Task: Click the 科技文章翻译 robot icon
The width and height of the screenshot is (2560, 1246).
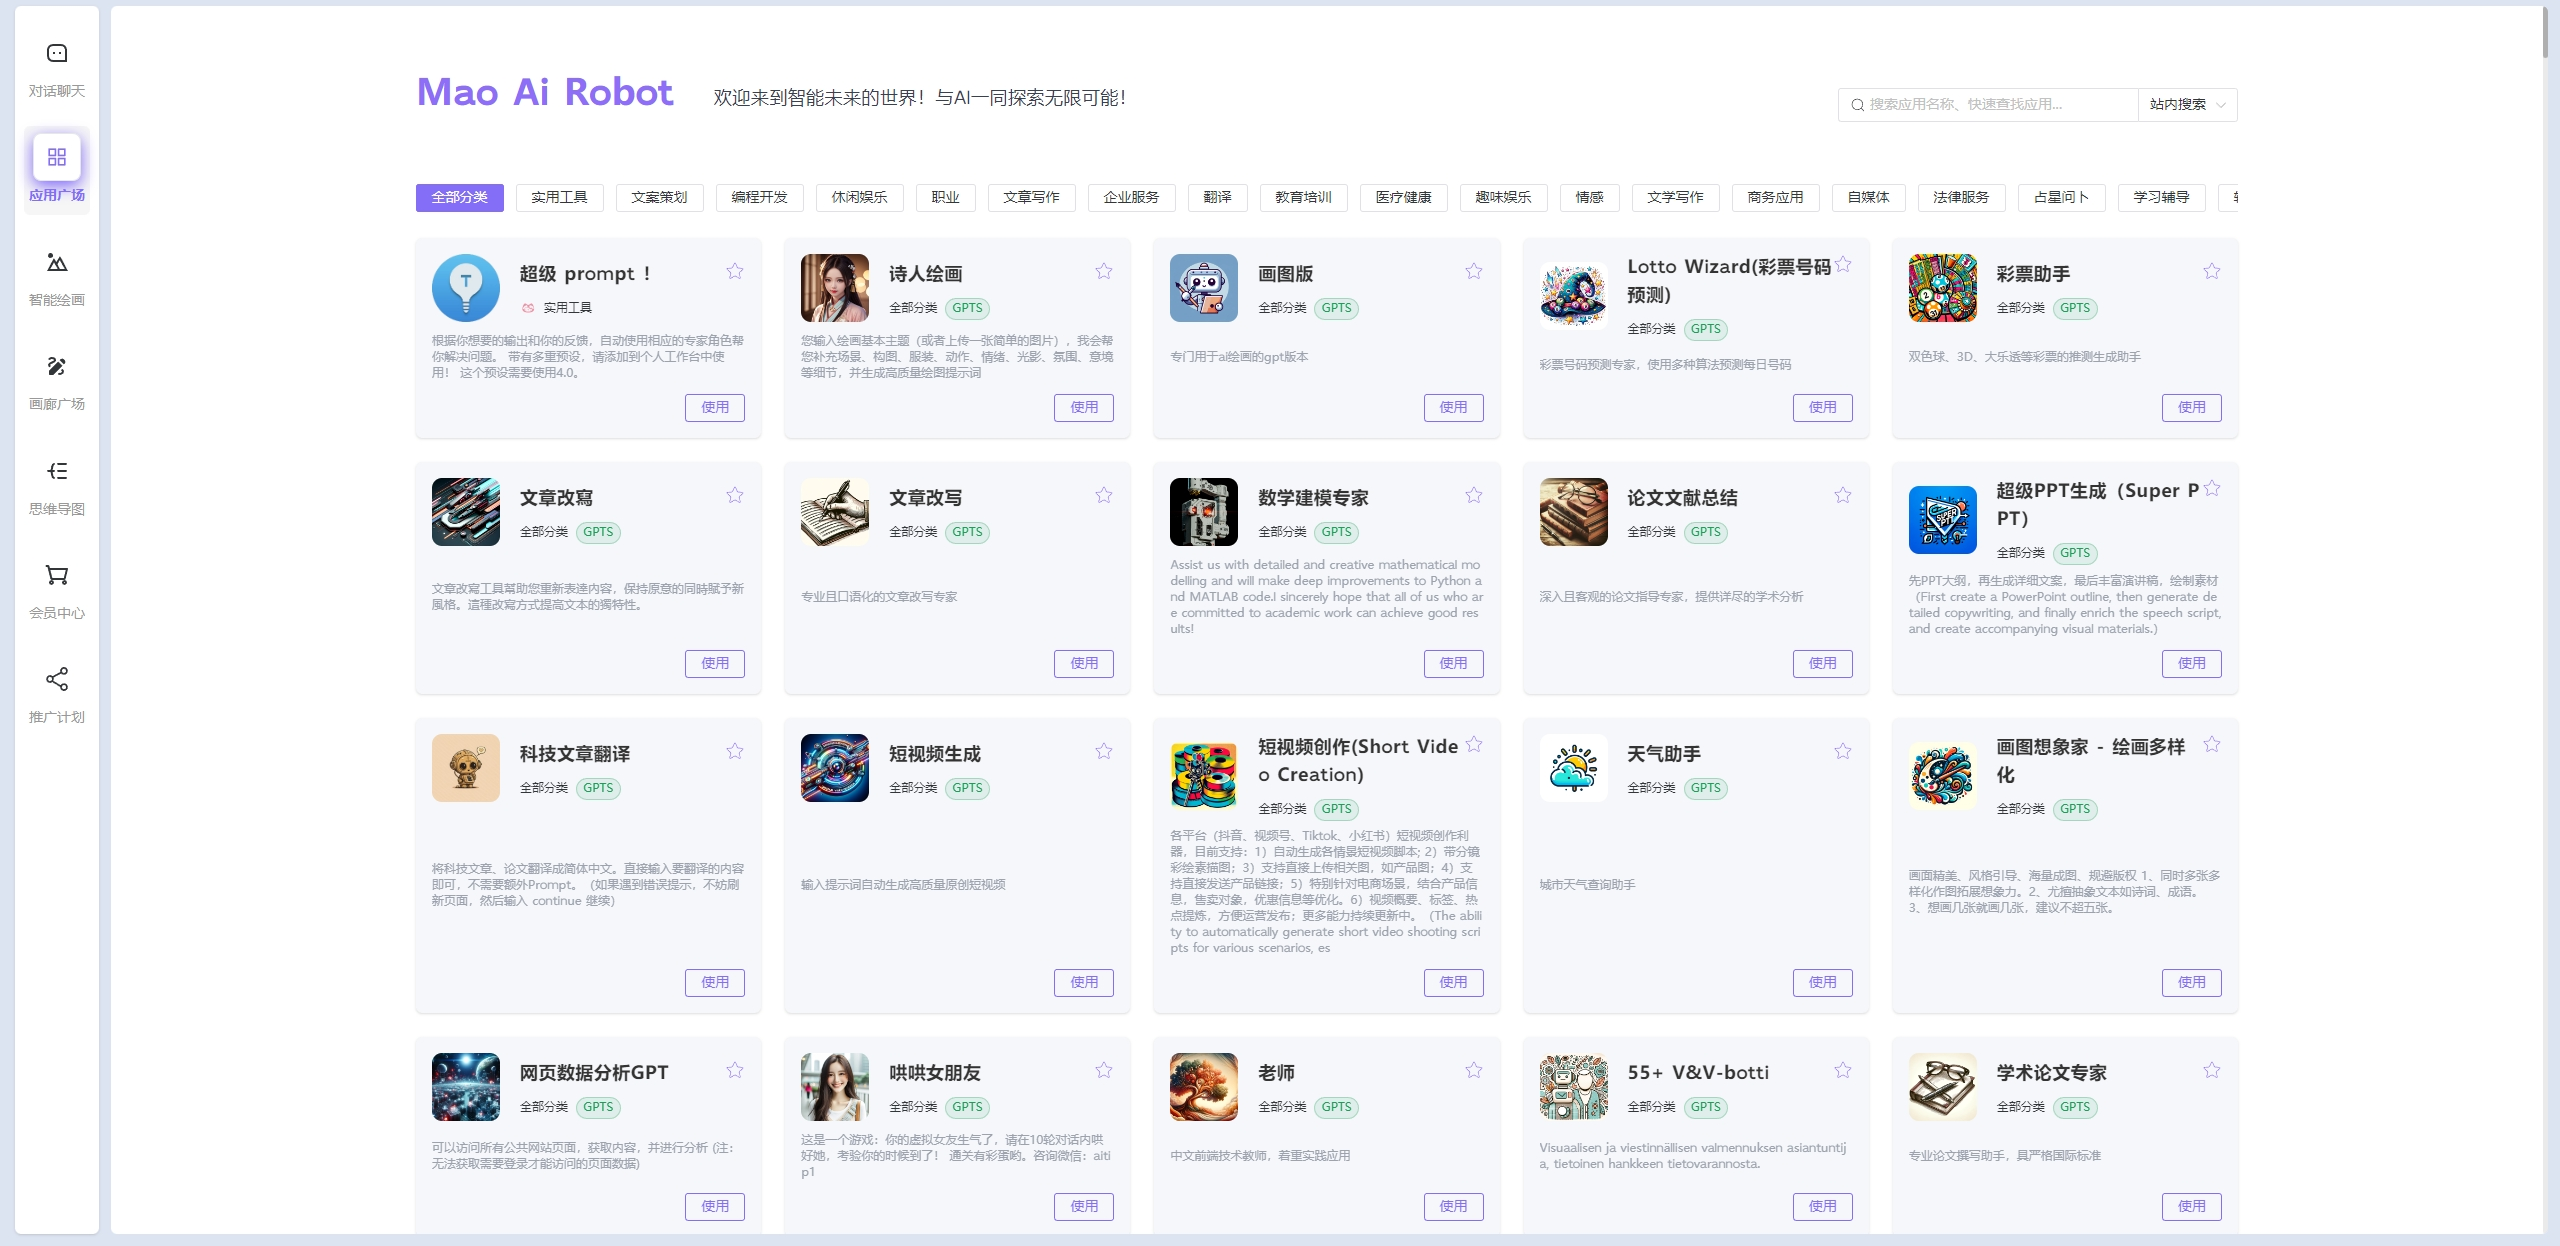Action: click(466, 768)
